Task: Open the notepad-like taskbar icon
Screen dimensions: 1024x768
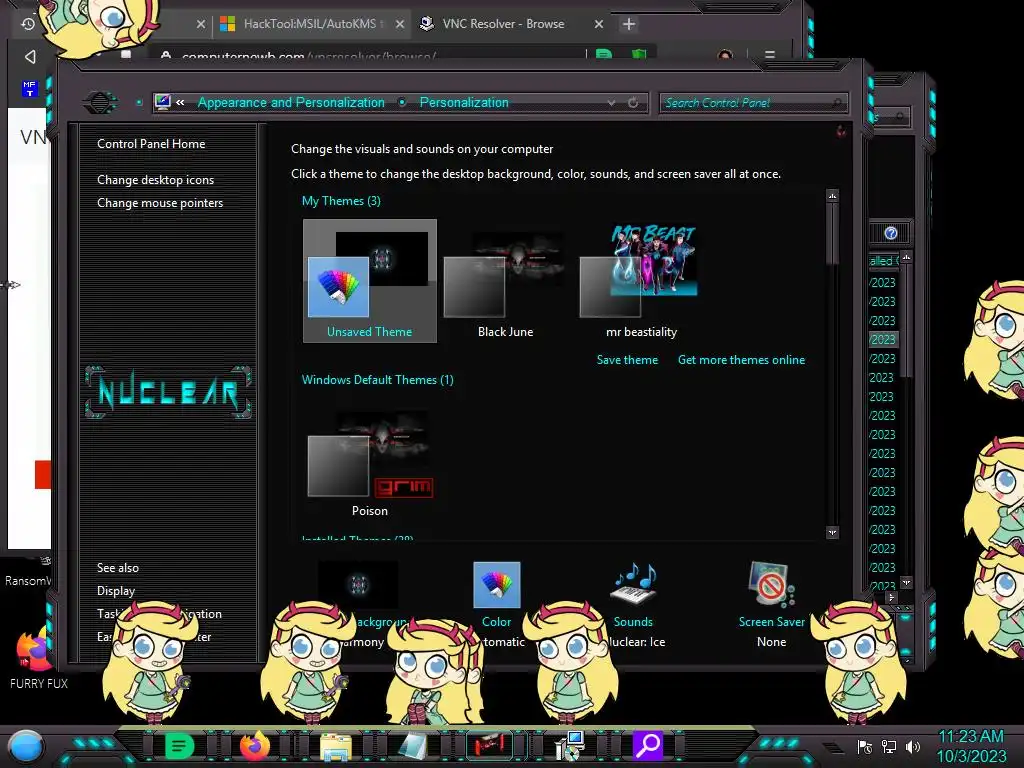Action: coord(413,746)
